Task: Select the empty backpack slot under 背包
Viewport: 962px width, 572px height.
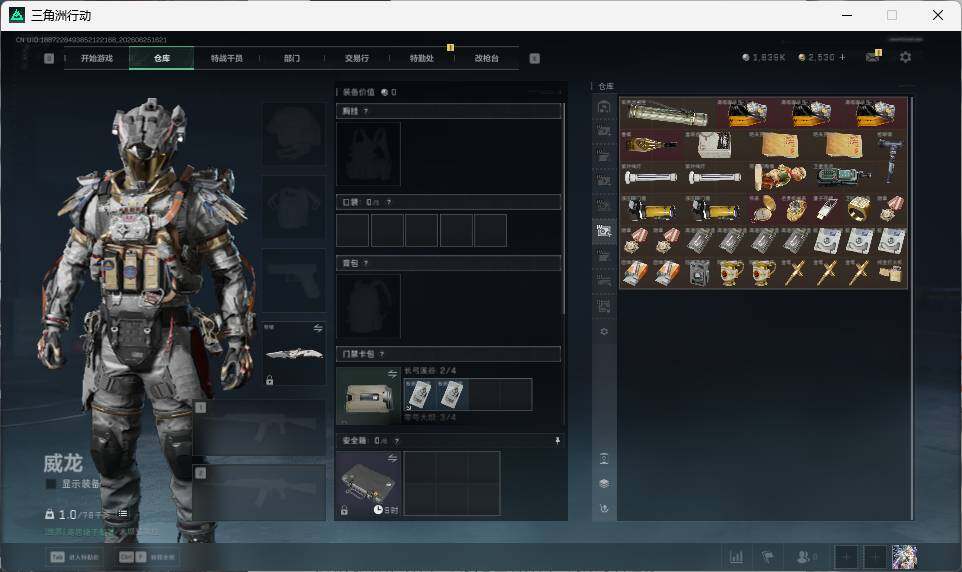Action: (x=368, y=306)
